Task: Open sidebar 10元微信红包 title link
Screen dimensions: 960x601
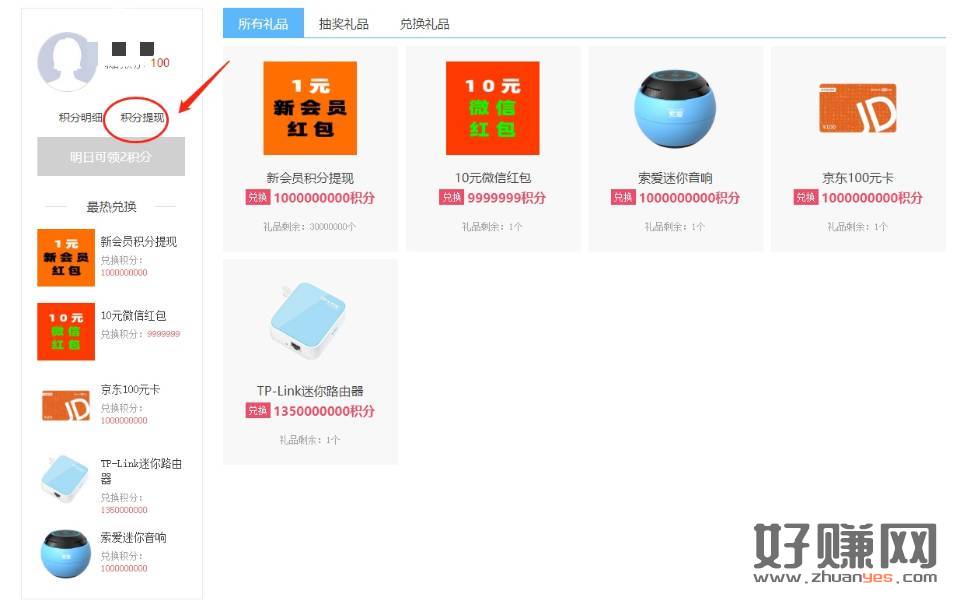Action: [x=133, y=316]
